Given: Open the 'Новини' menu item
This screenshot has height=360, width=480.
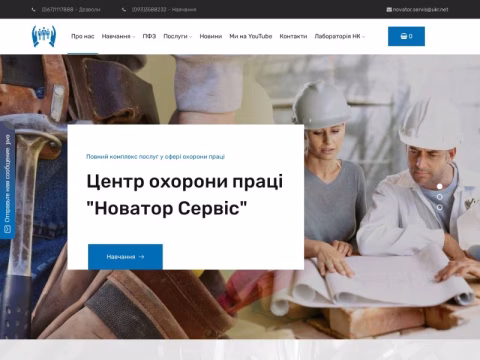Looking at the screenshot, I should point(211,36).
